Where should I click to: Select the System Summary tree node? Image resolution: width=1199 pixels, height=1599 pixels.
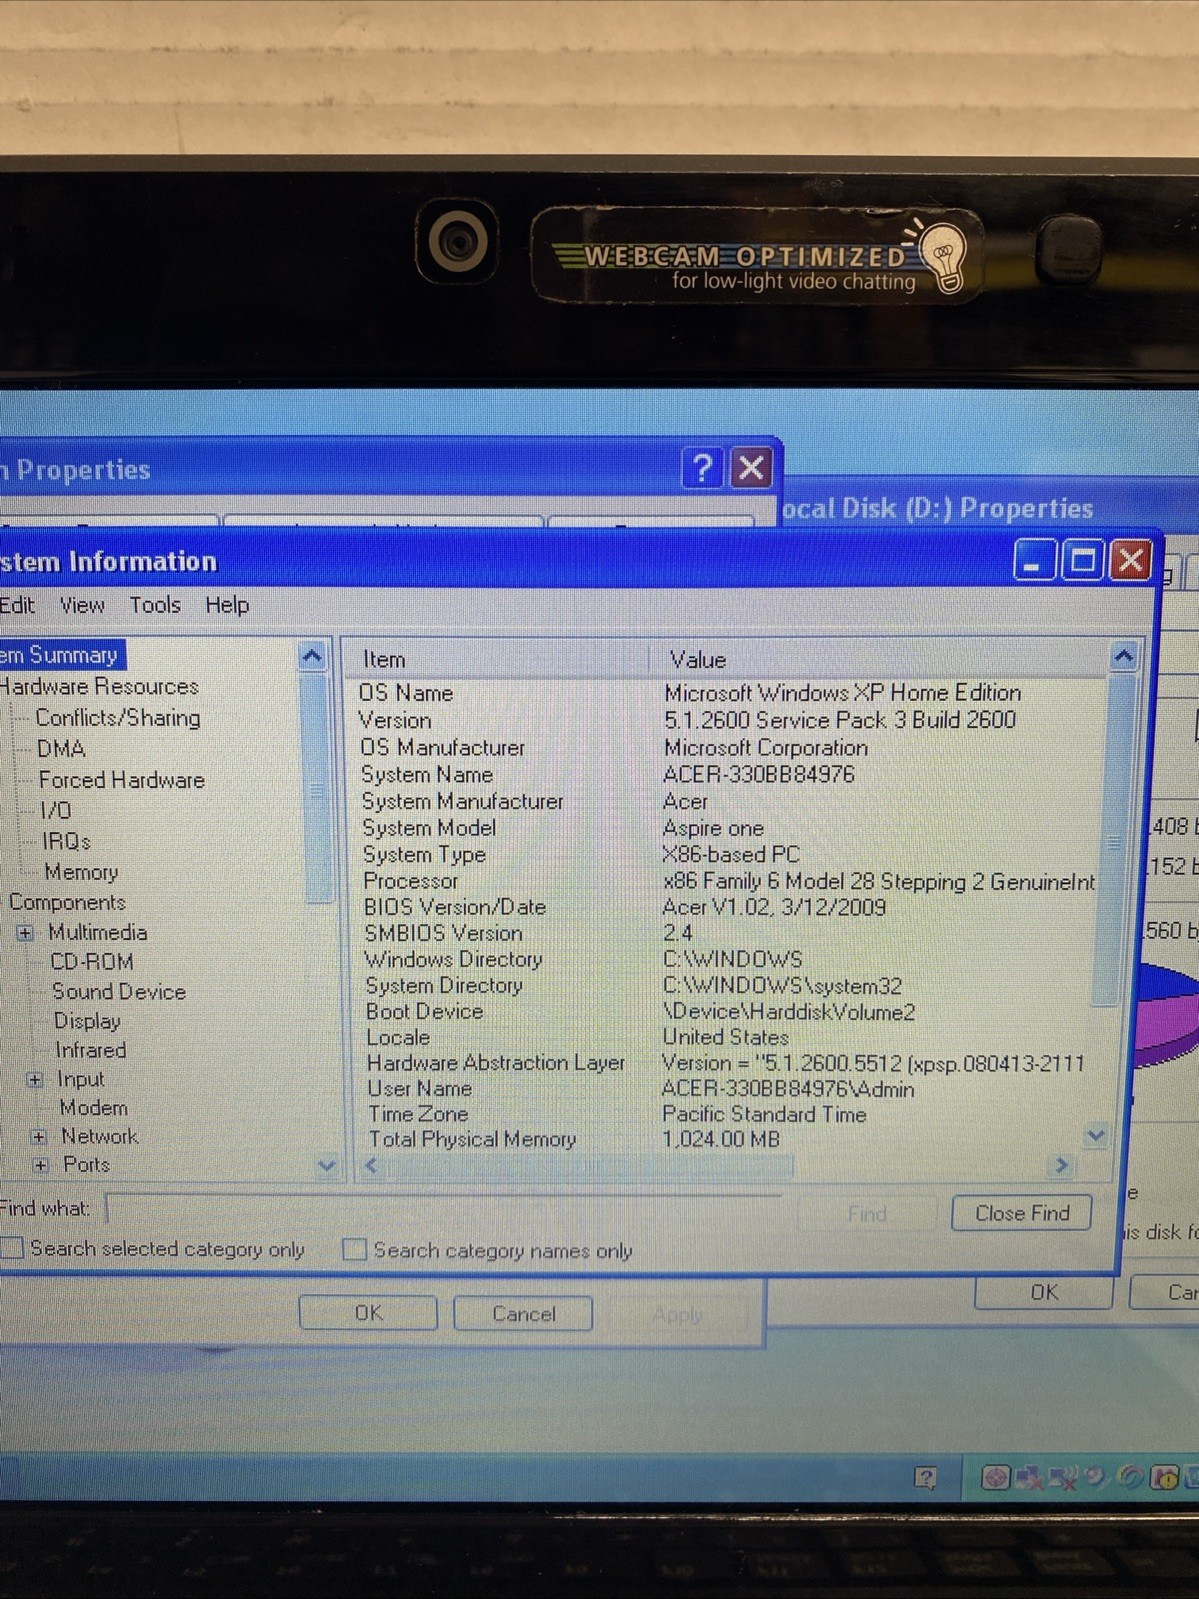(60, 655)
